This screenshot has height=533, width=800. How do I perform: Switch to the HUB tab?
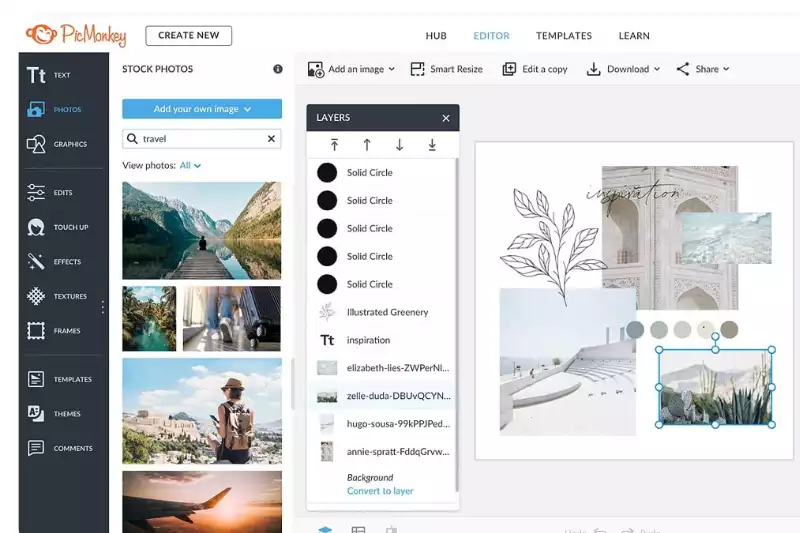tap(436, 36)
